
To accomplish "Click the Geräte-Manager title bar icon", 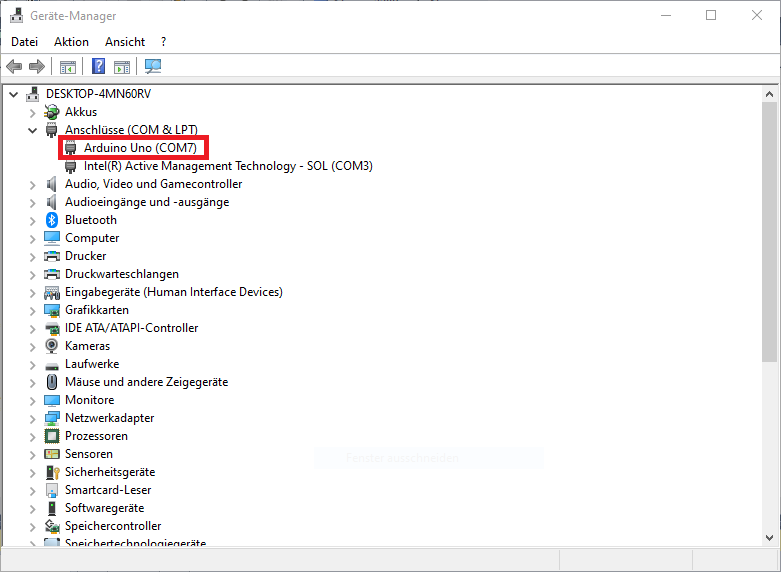I will 16,15.
